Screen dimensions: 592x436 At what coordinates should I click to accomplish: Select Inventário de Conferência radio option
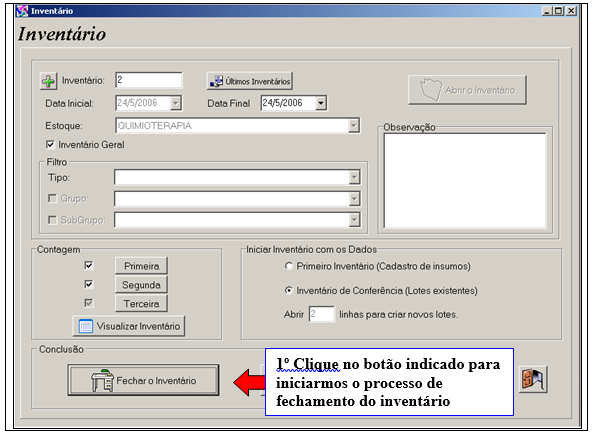pyautogui.click(x=289, y=291)
